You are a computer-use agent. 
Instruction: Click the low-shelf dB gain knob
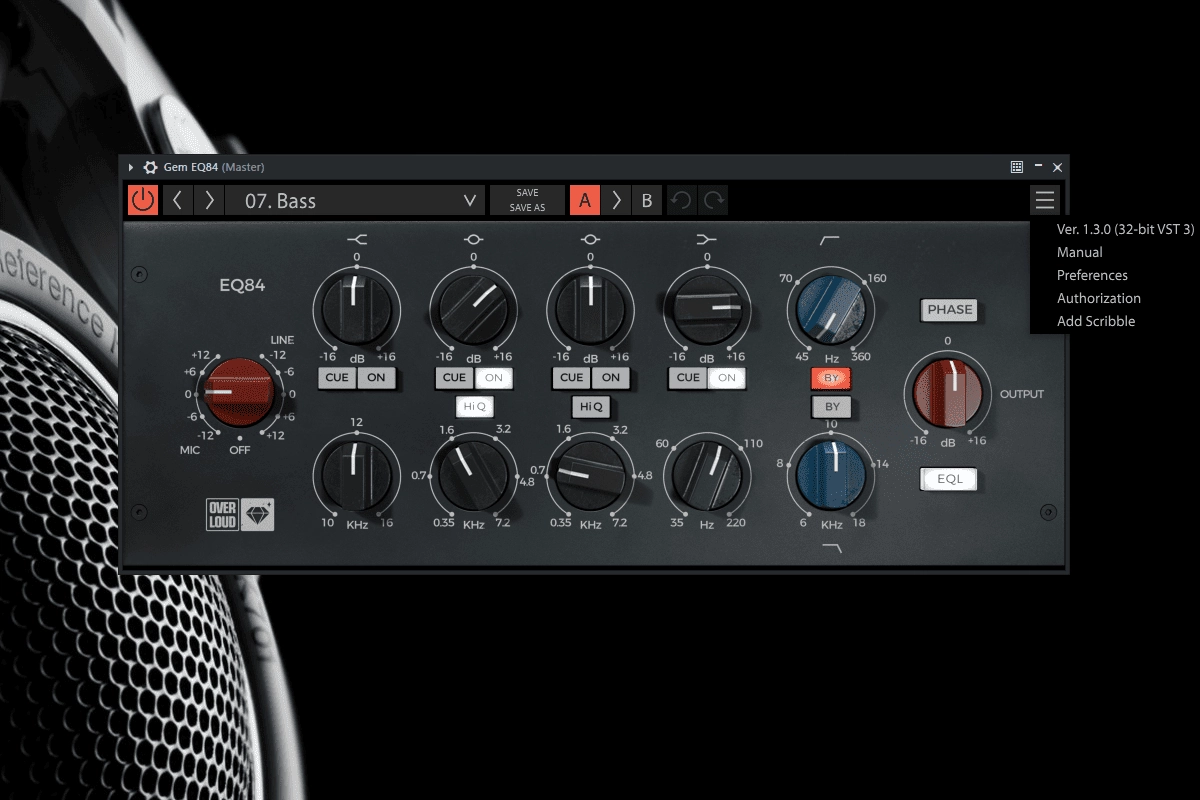pos(707,309)
